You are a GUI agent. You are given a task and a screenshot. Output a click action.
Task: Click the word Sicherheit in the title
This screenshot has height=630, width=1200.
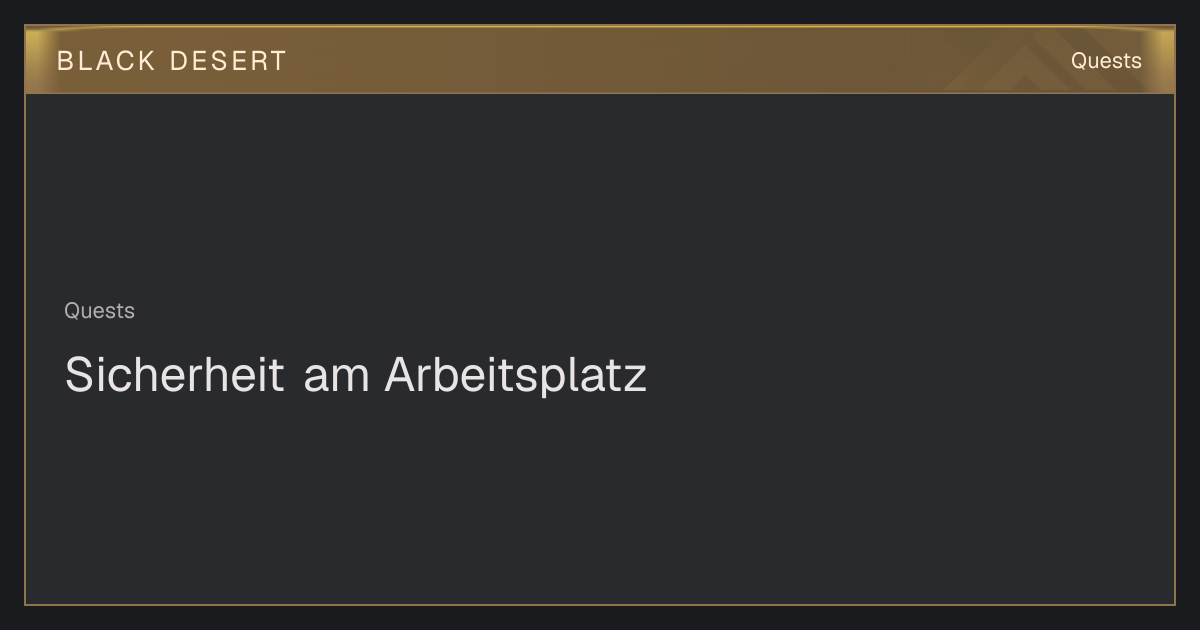175,375
